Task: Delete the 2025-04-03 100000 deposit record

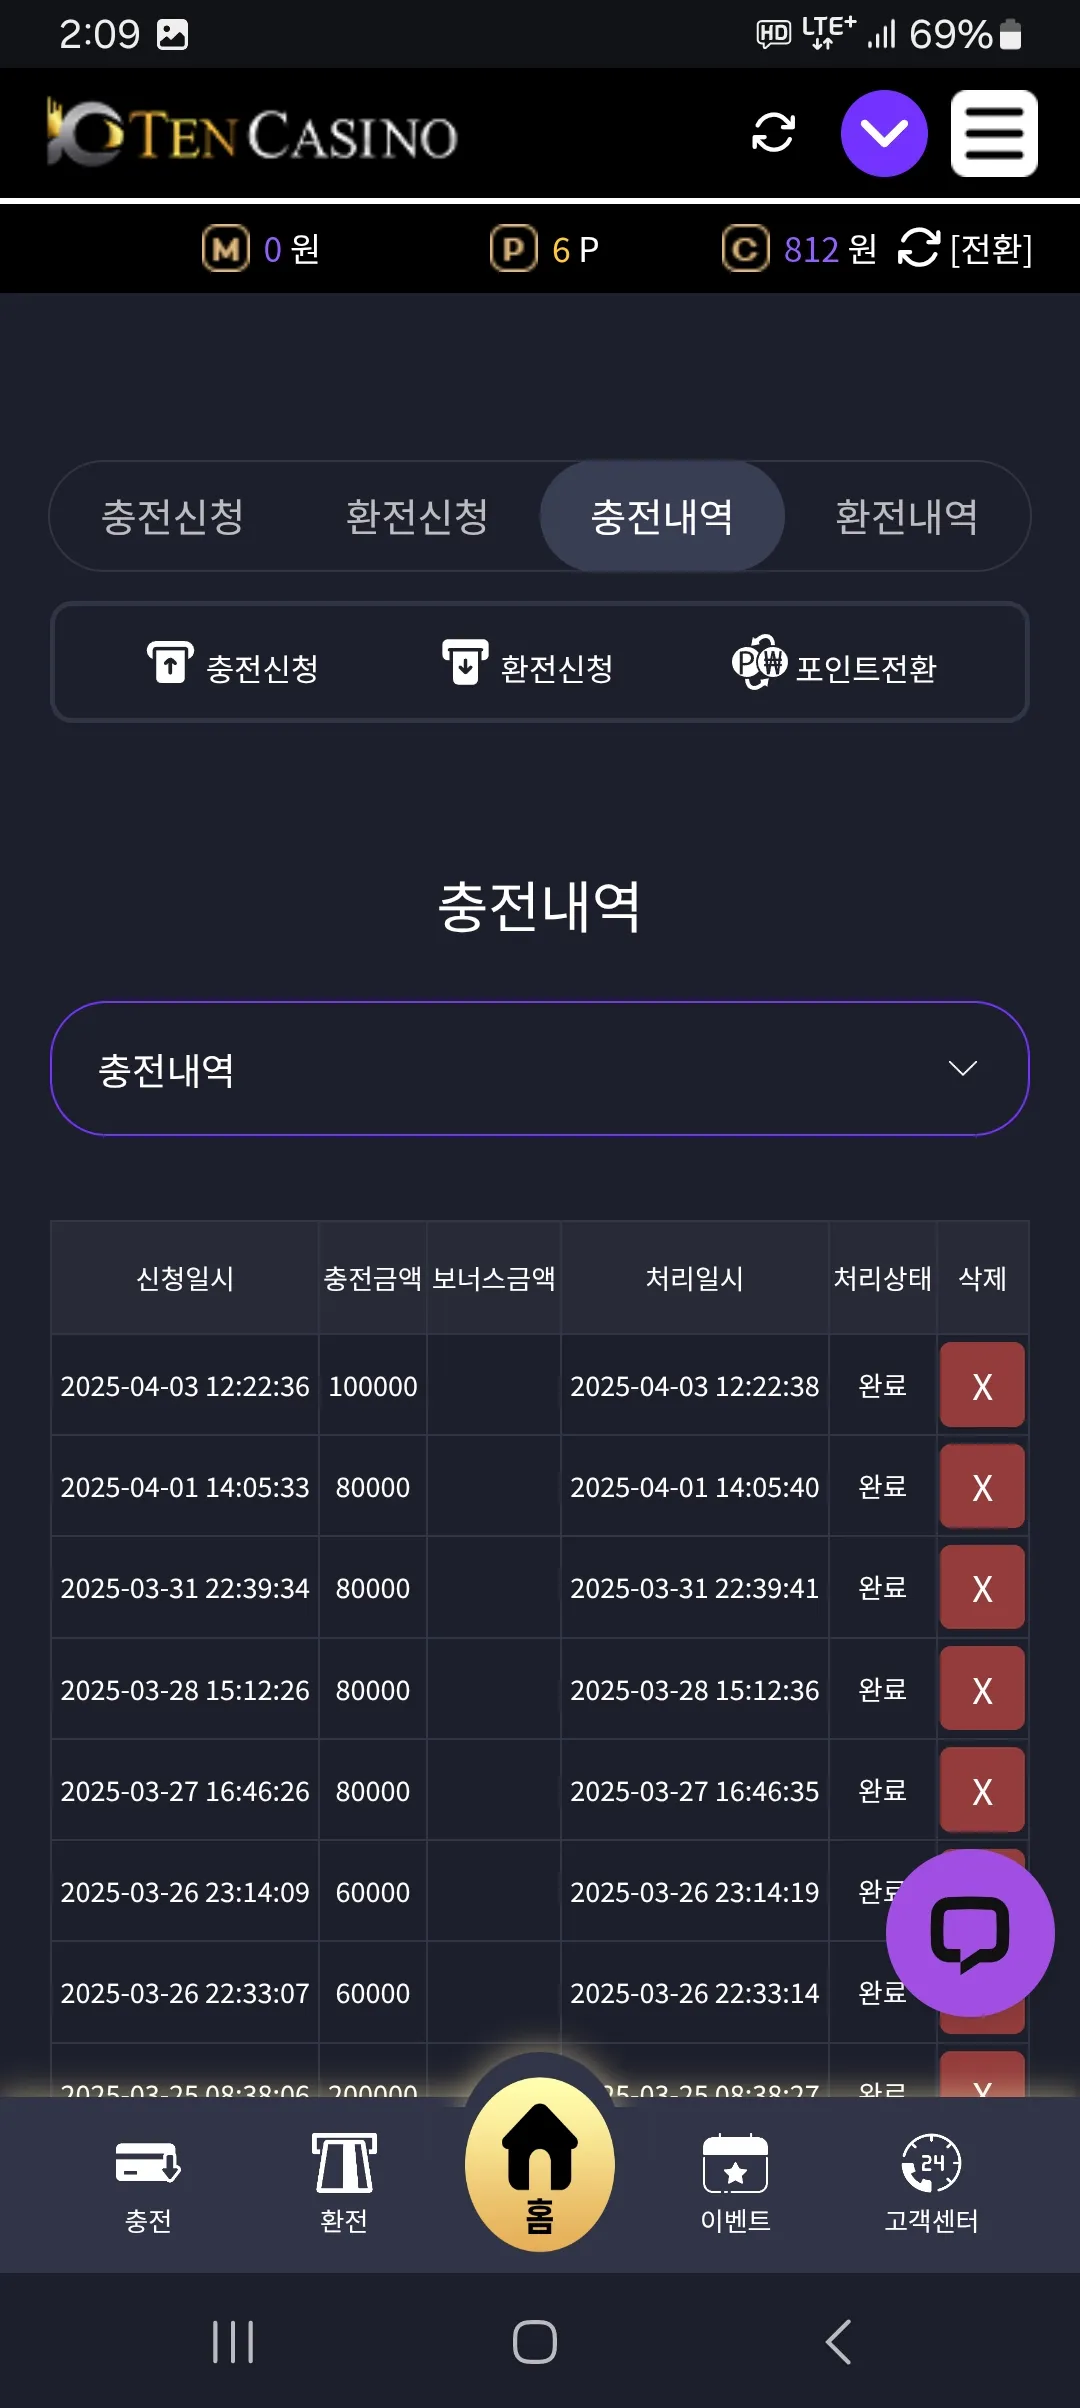Action: [x=982, y=1385]
